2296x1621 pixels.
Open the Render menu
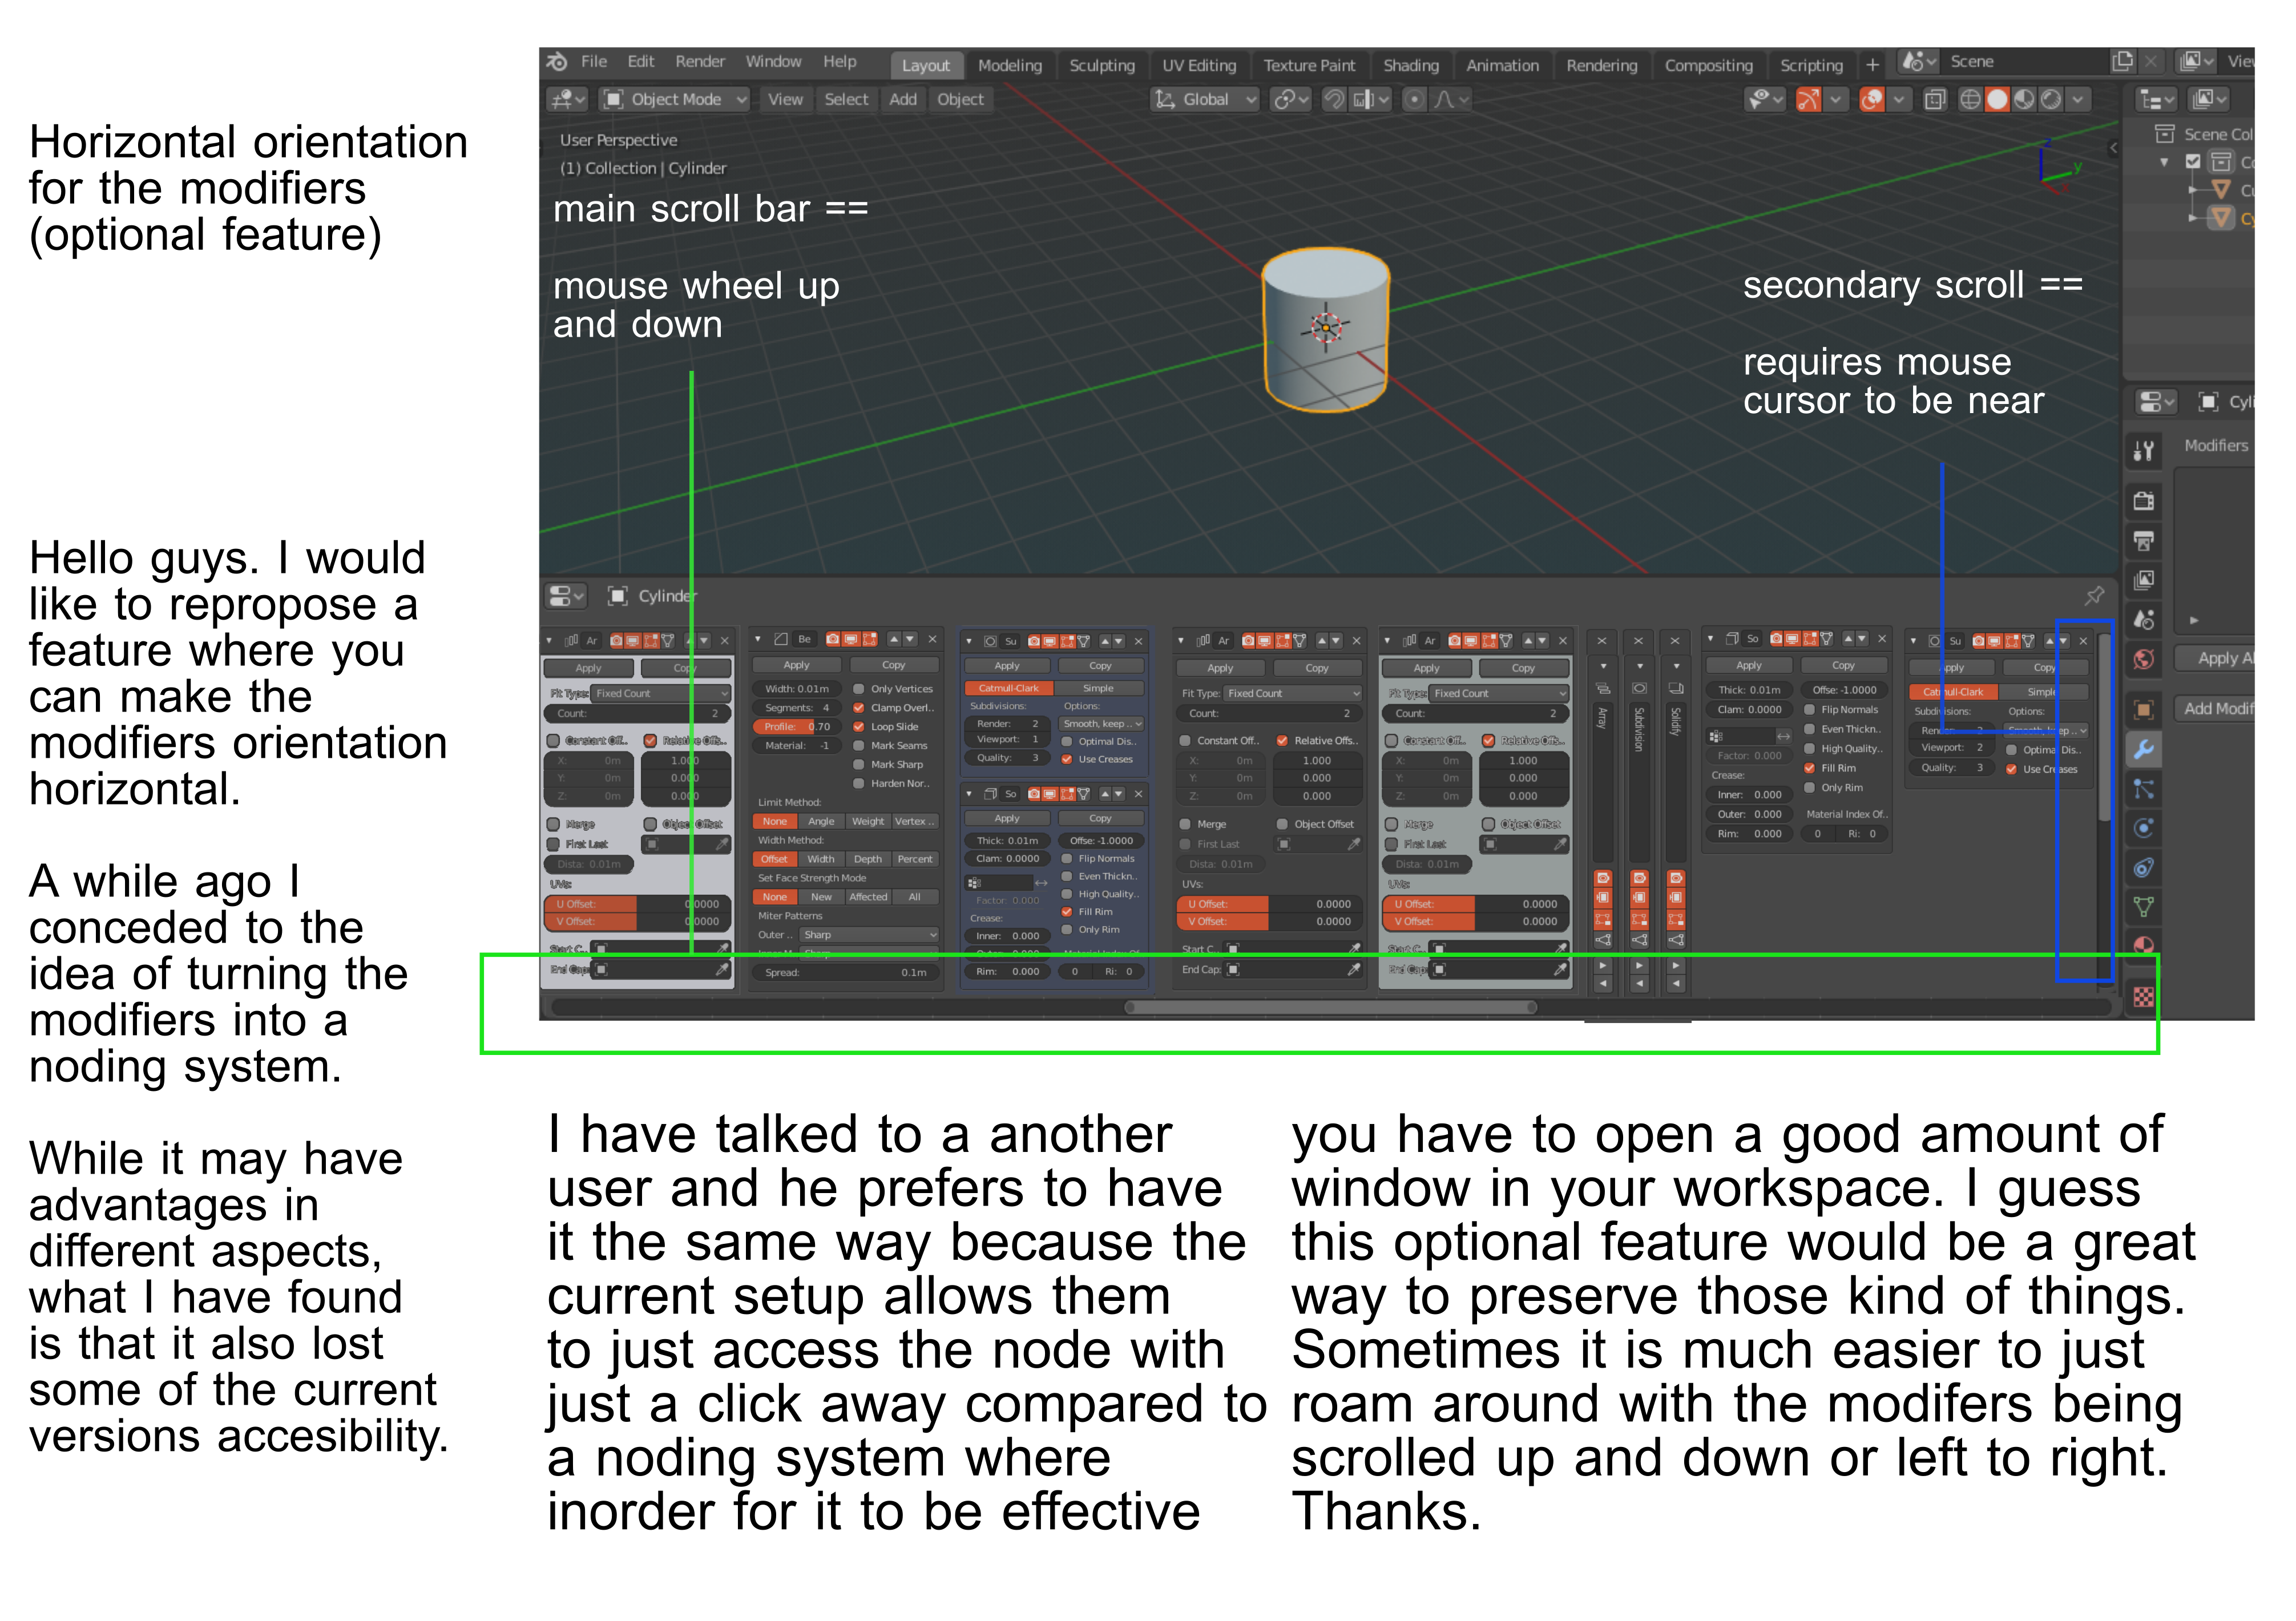[x=700, y=62]
